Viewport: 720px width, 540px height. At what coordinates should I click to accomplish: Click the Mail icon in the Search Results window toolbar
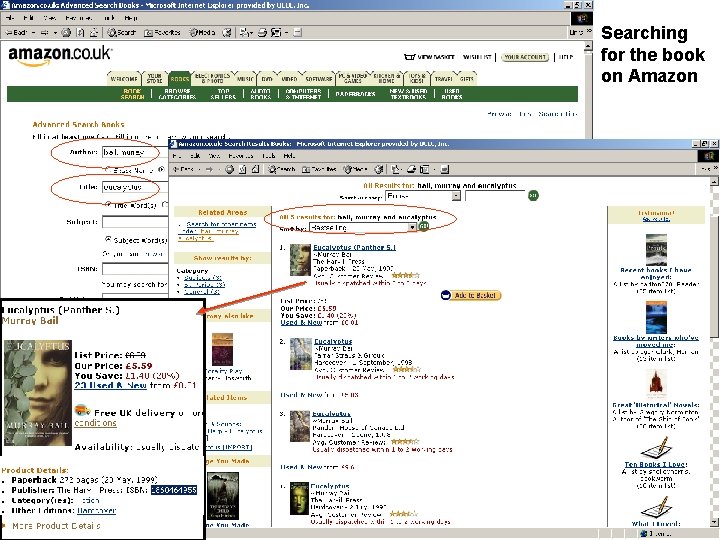point(397,169)
